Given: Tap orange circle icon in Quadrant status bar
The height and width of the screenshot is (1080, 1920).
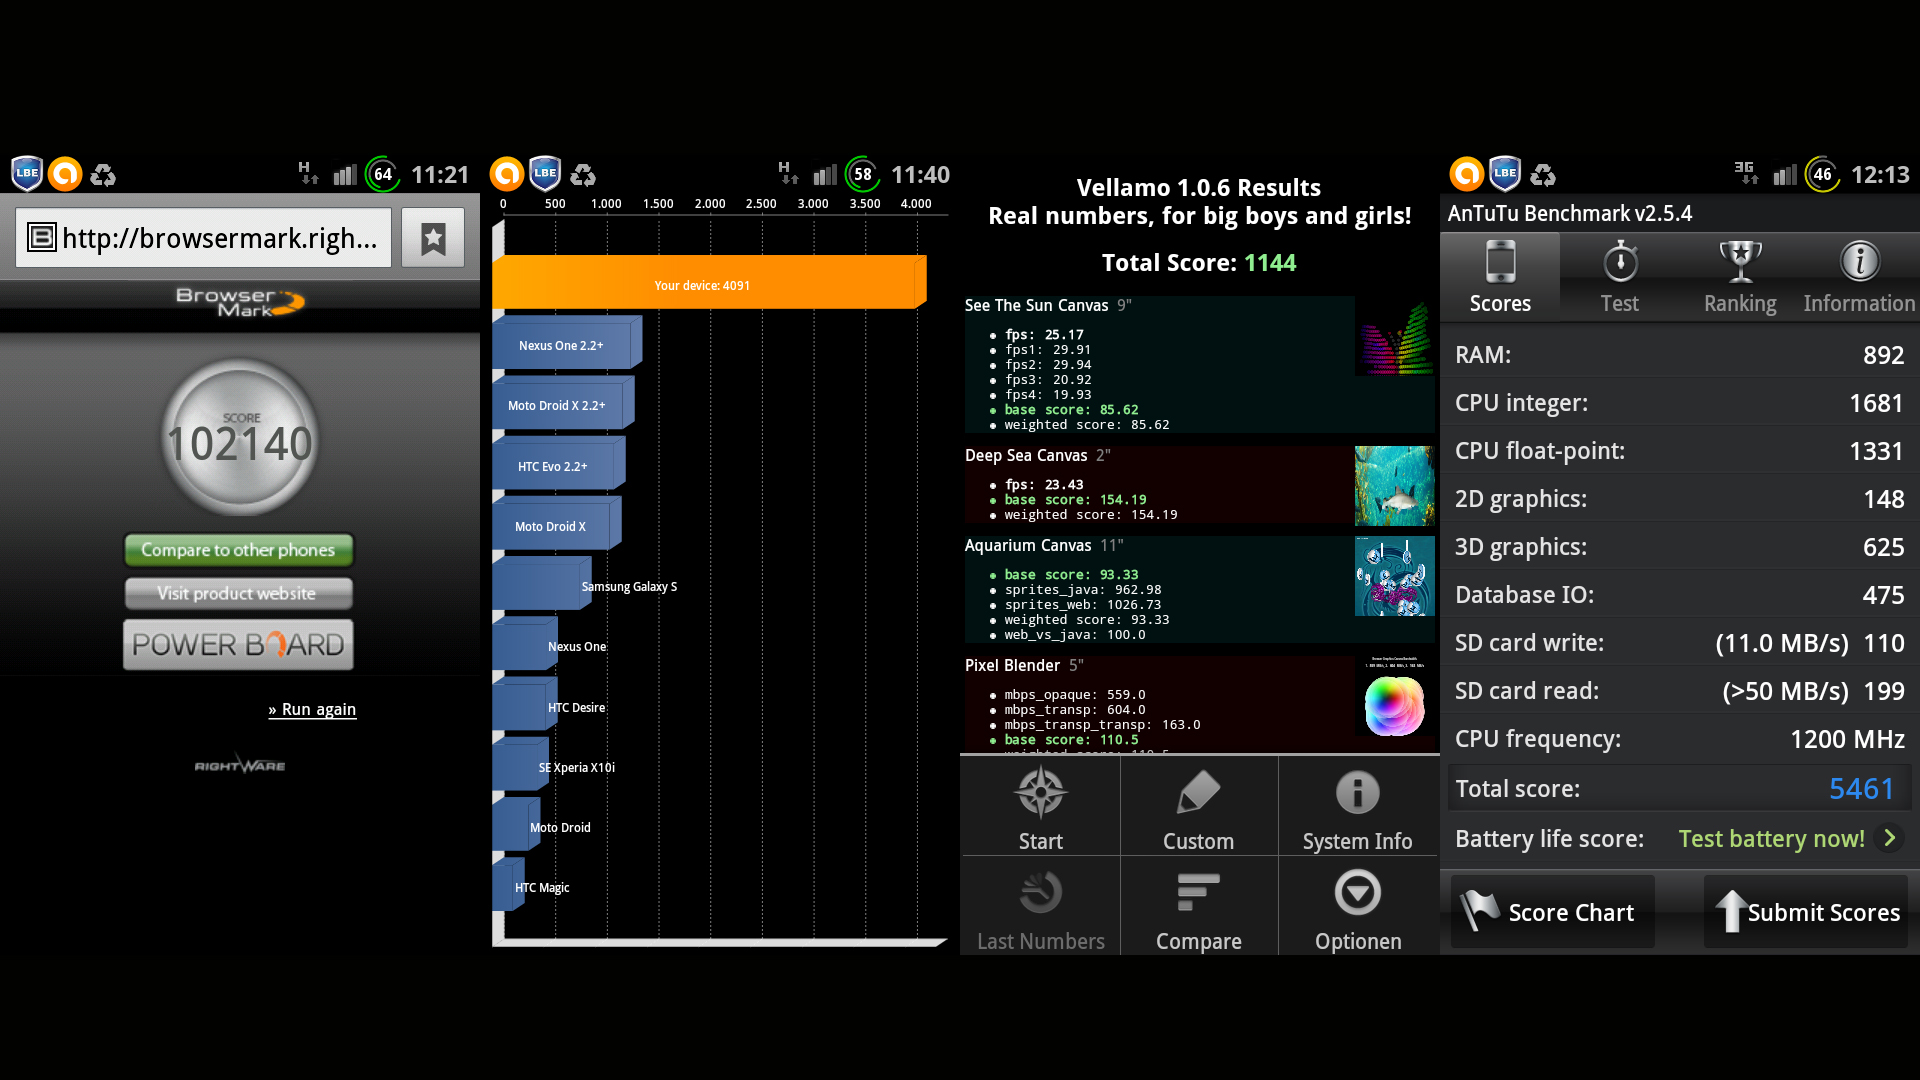Looking at the screenshot, I should point(507,174).
